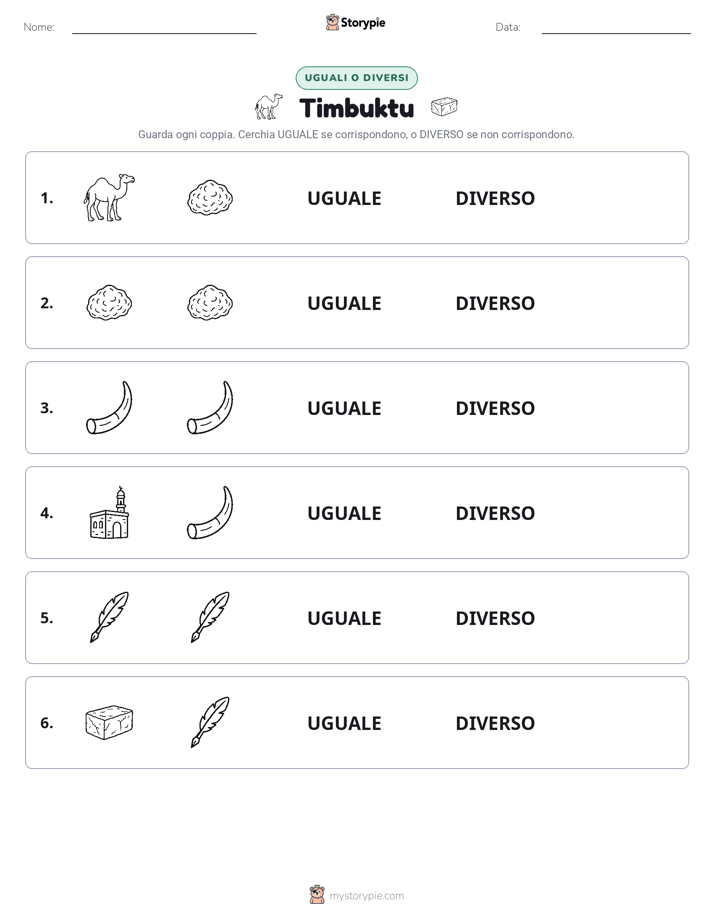Choose DIVERSO for row 4

pyautogui.click(x=495, y=513)
